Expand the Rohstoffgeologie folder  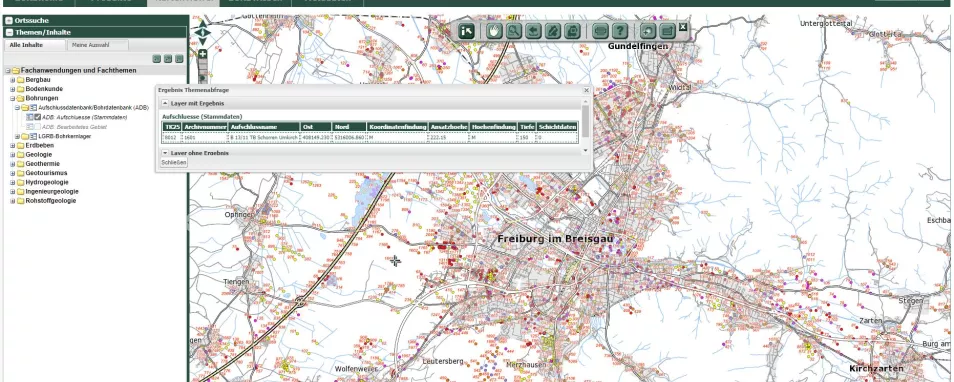[x=13, y=201]
